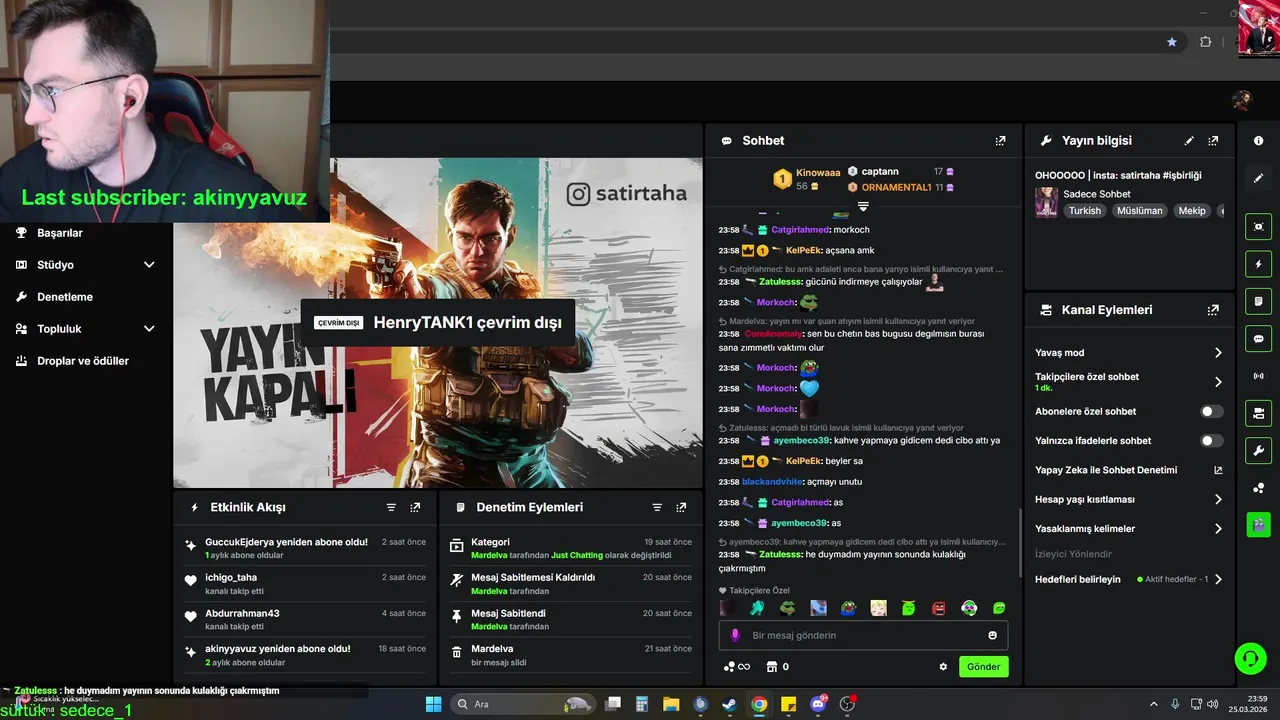Expand Hesap yaşı kısıtlaması settings

[x=1218, y=499]
